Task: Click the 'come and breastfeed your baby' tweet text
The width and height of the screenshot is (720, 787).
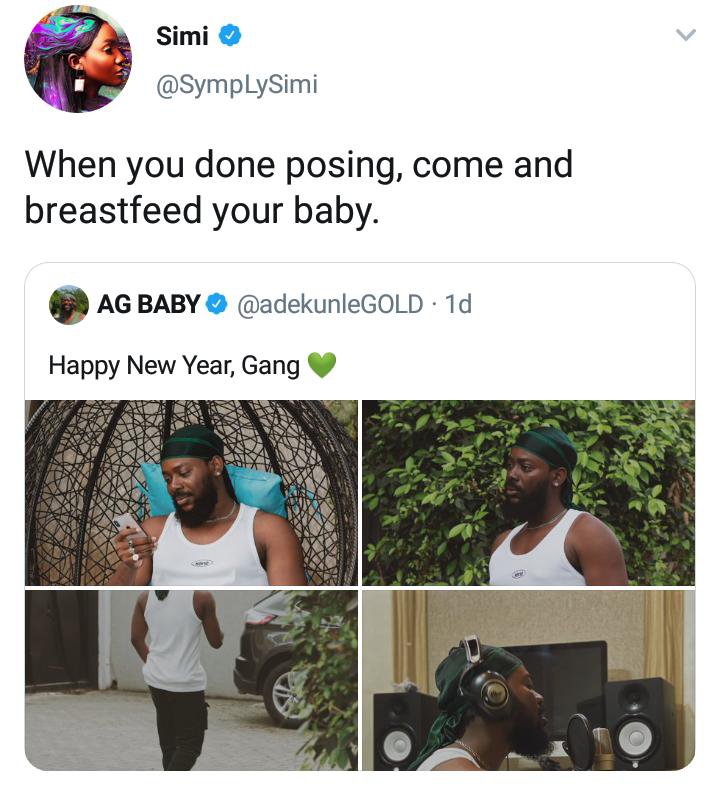Action: (299, 187)
